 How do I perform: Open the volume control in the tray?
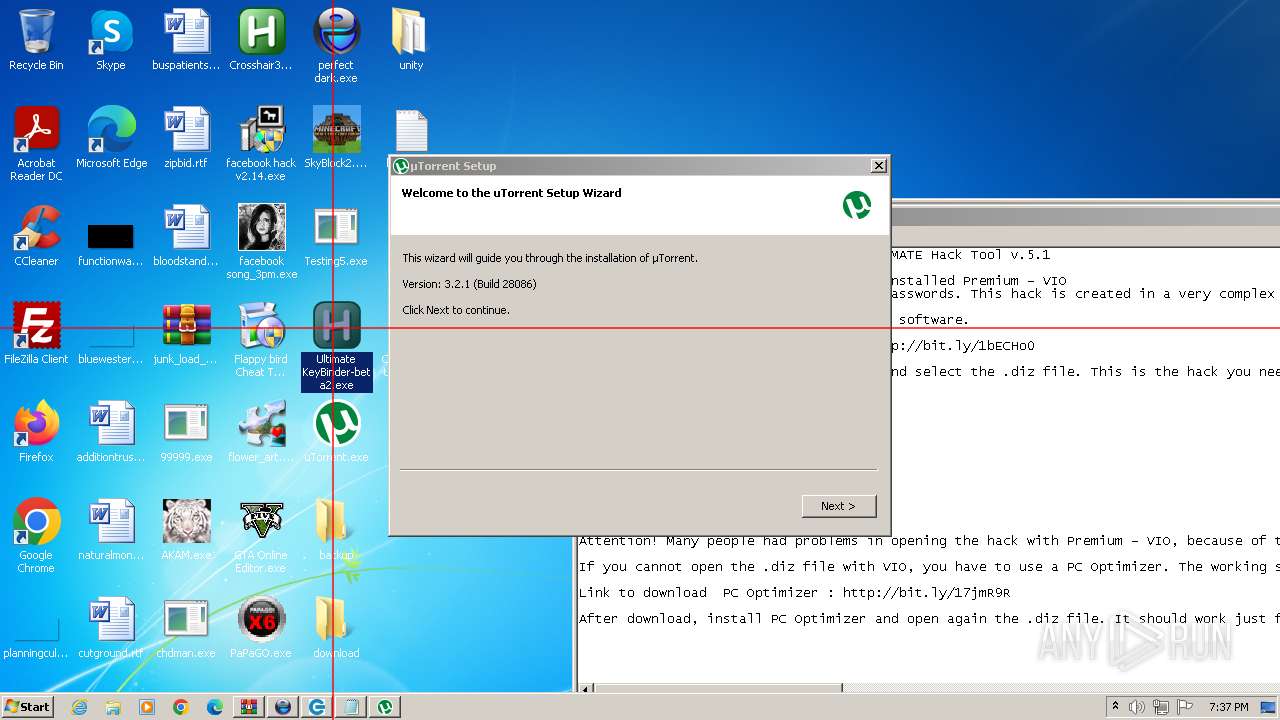[x=1136, y=707]
